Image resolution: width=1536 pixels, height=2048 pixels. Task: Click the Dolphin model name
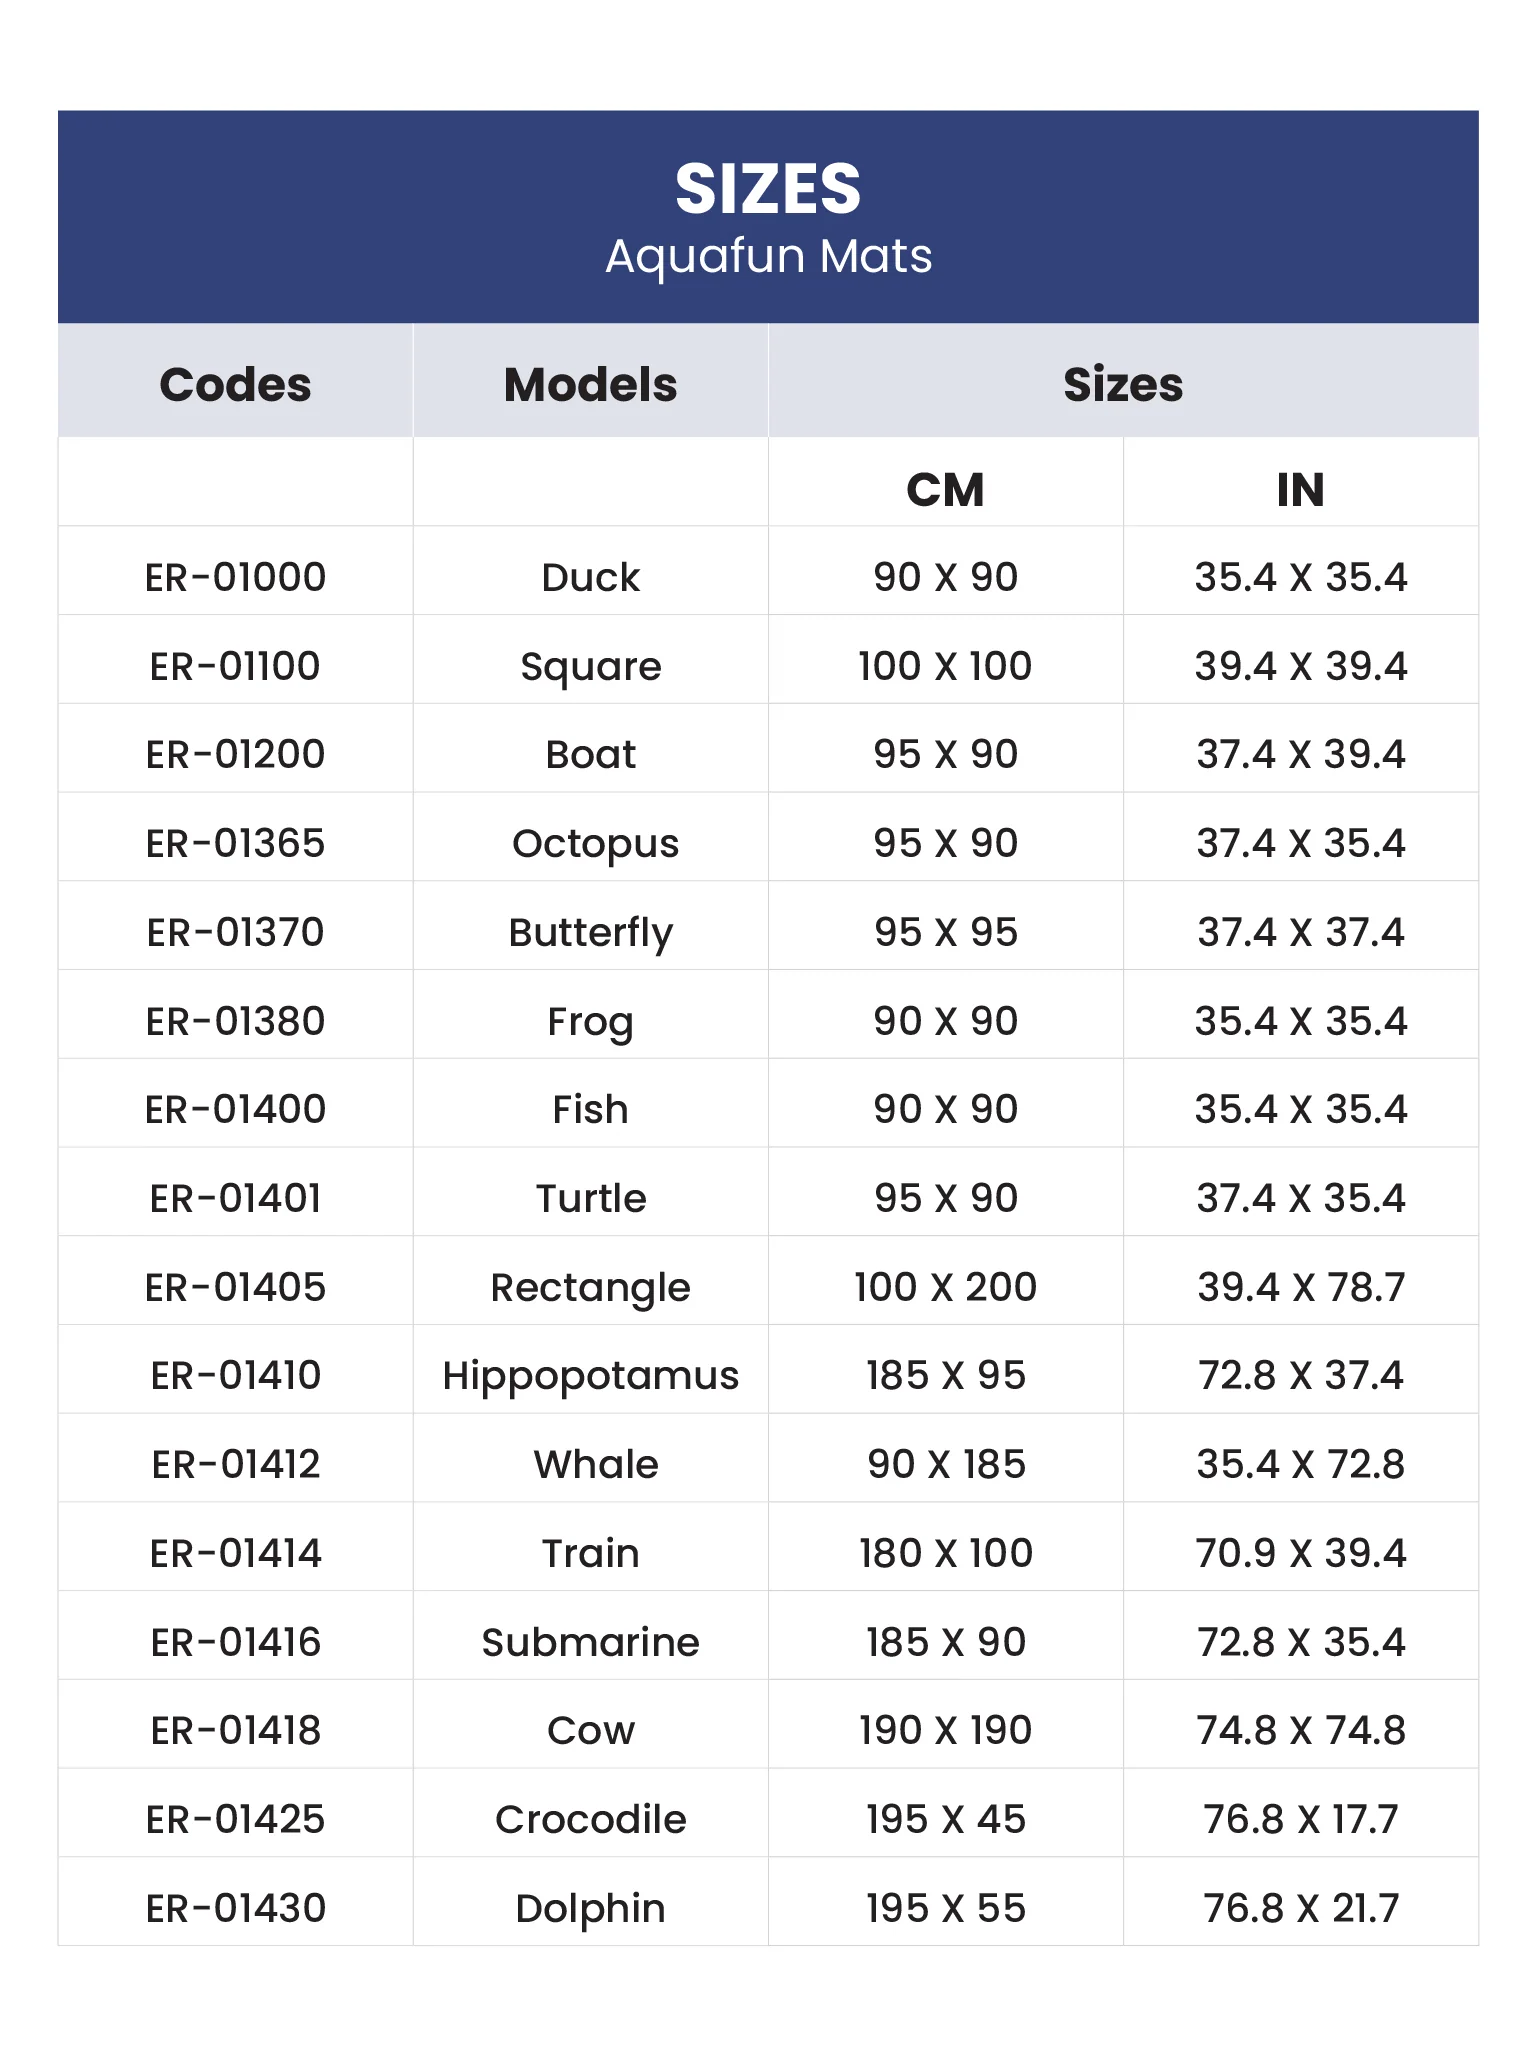590,1908
